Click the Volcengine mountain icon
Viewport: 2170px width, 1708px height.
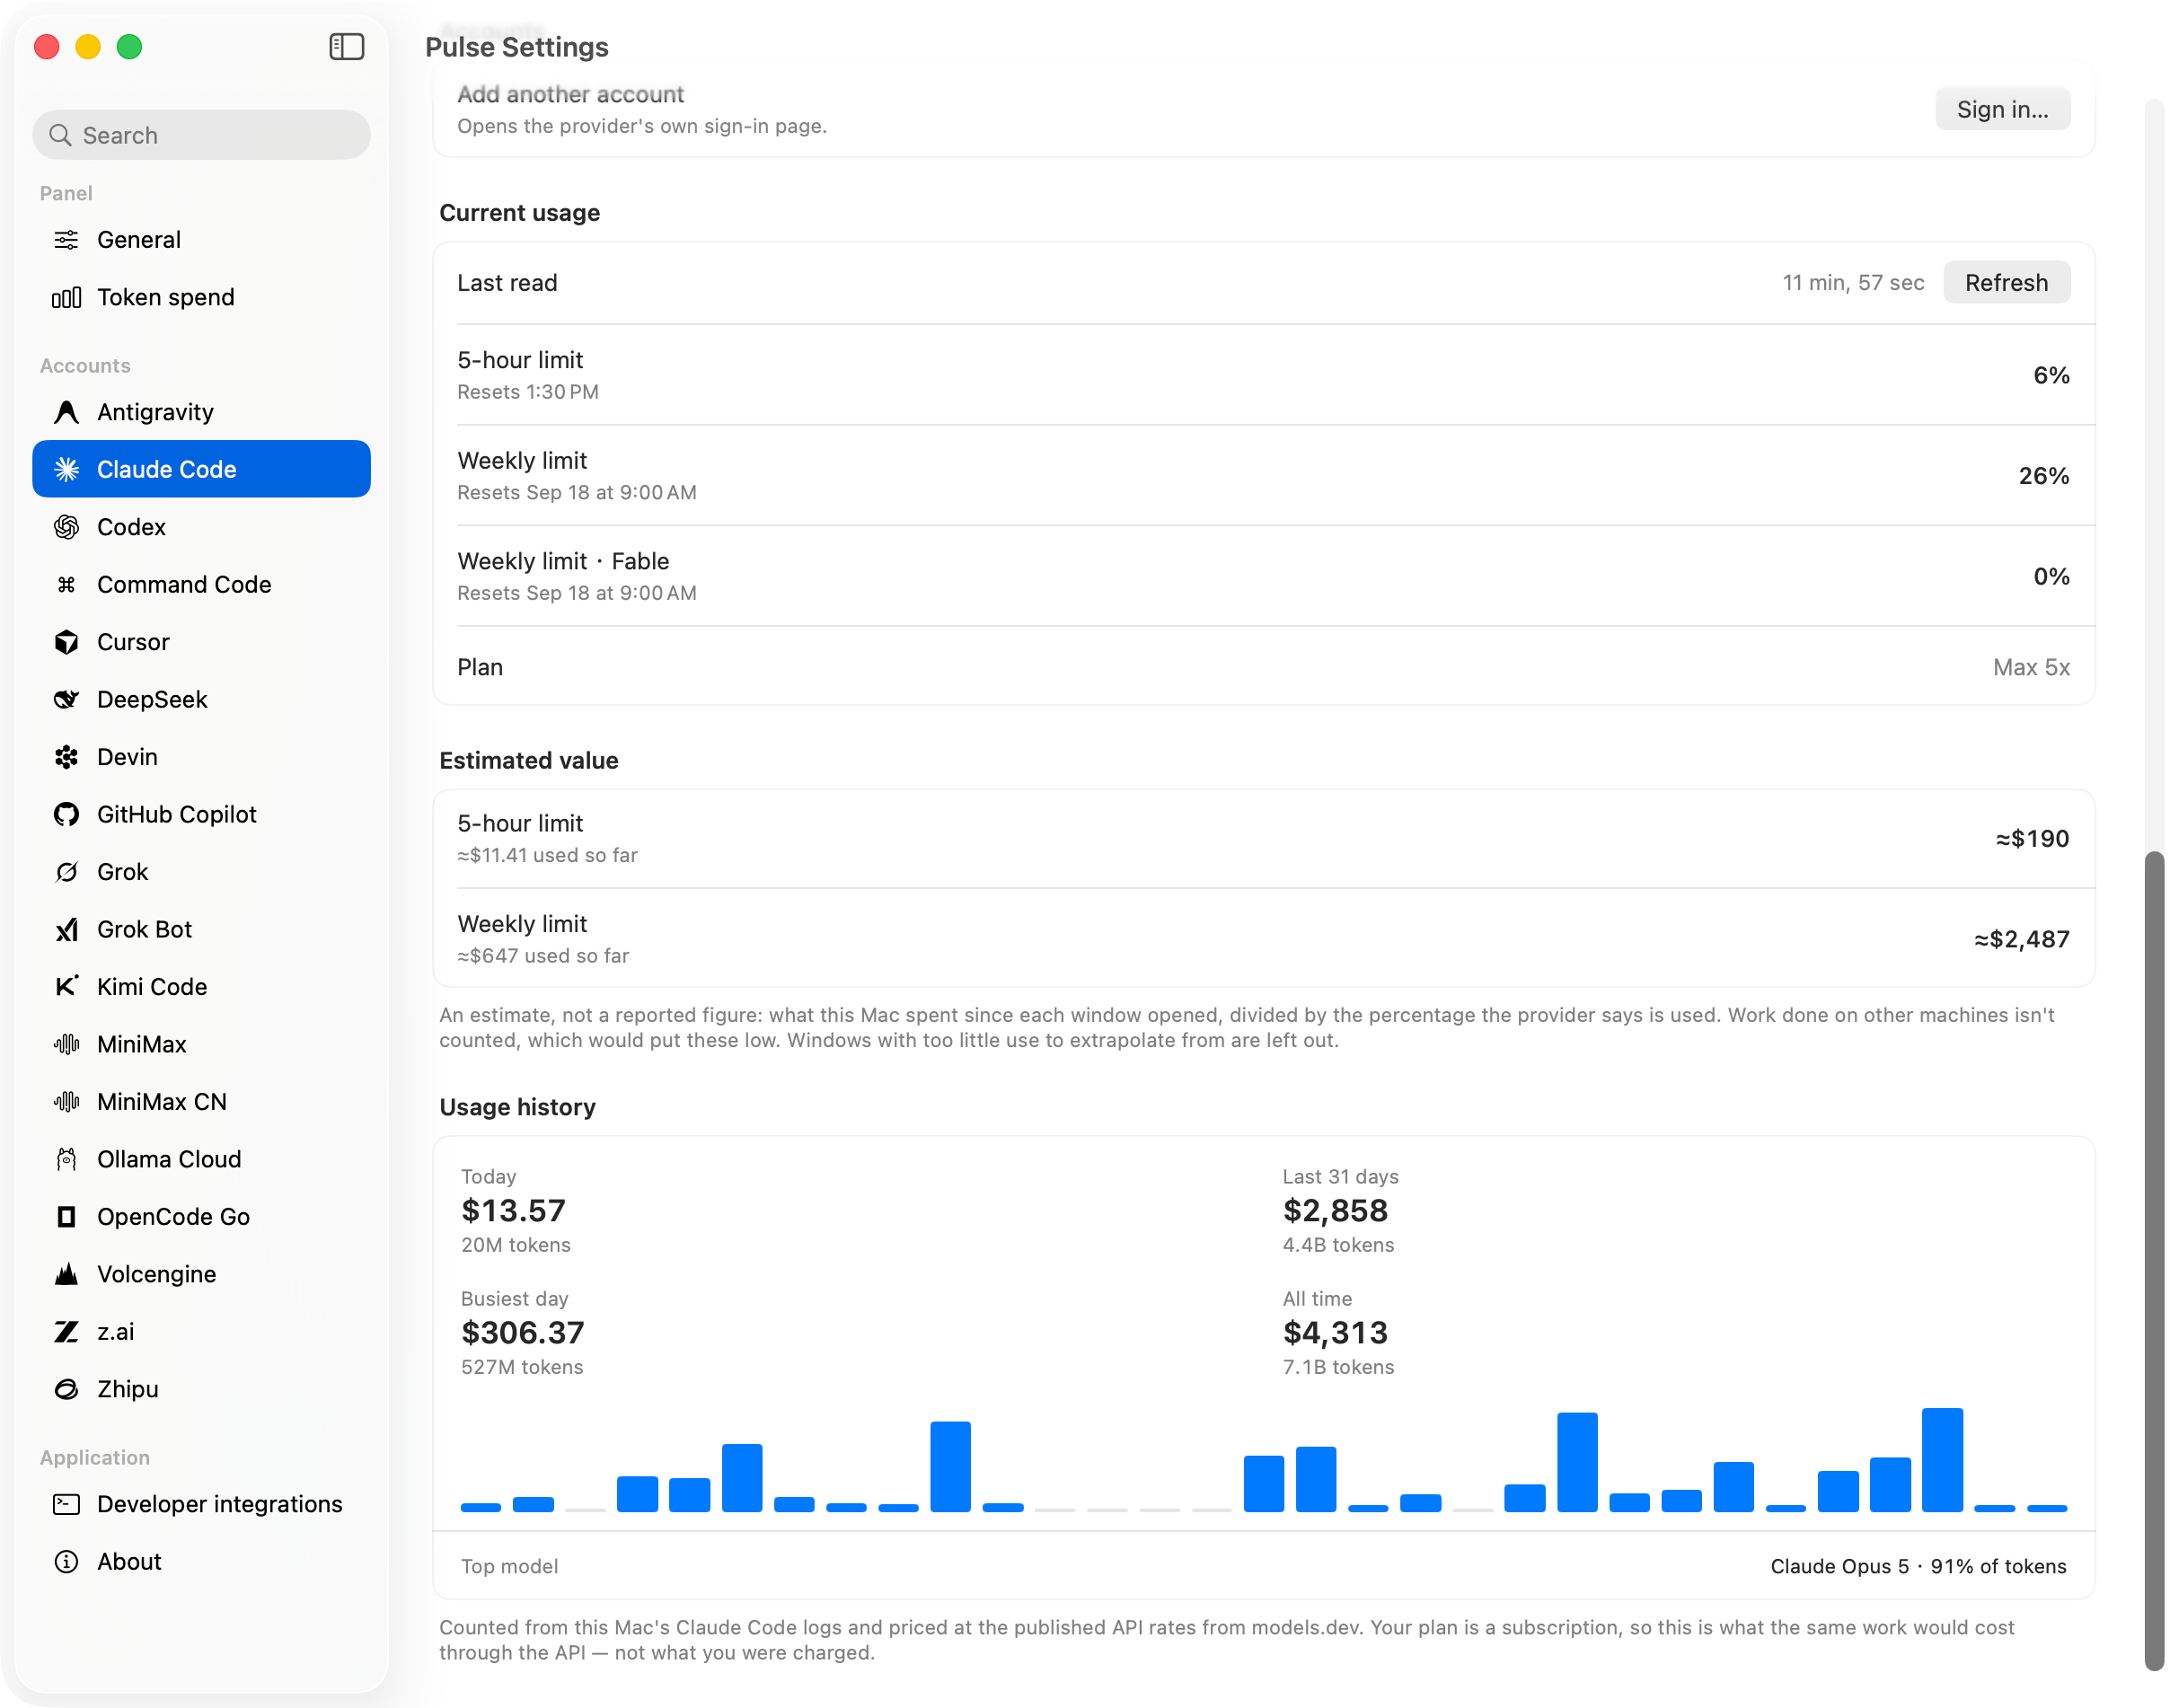[66, 1274]
